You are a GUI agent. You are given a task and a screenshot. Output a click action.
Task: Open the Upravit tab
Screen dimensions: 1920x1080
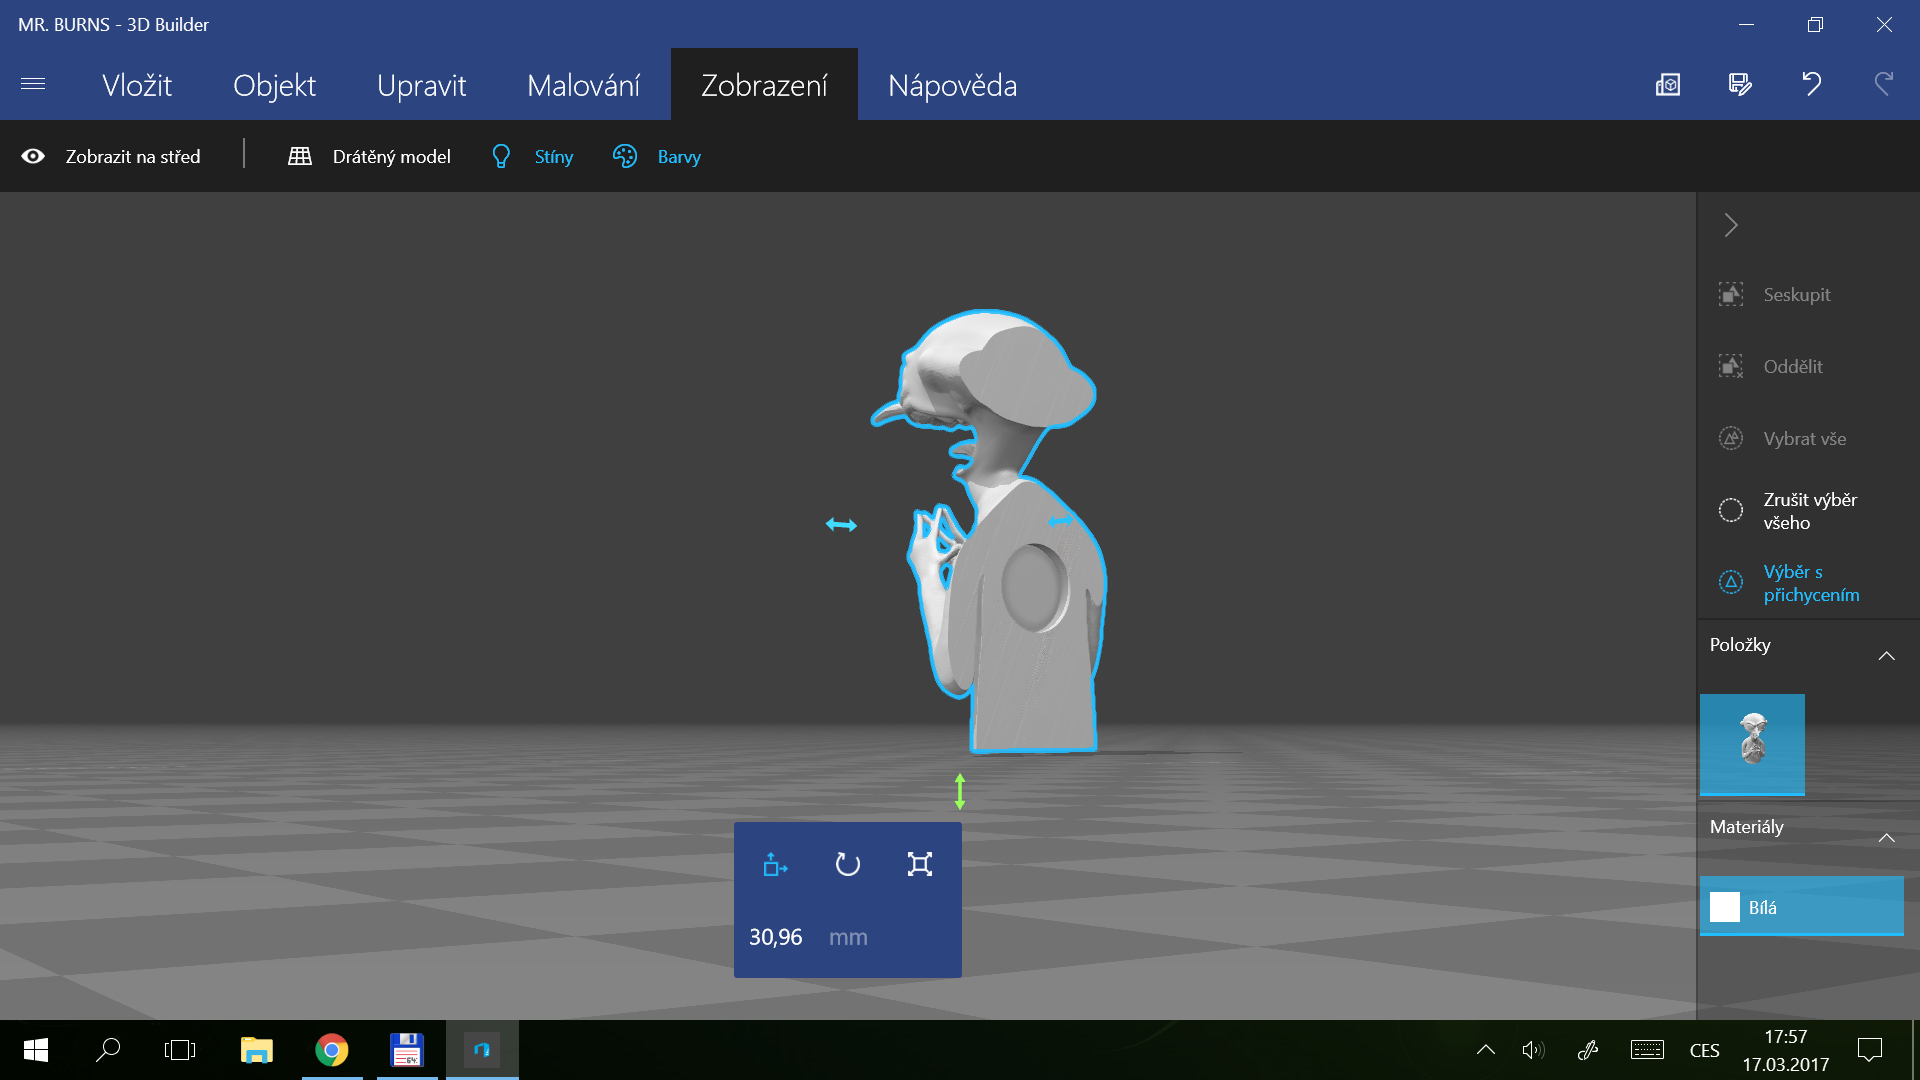pos(421,85)
